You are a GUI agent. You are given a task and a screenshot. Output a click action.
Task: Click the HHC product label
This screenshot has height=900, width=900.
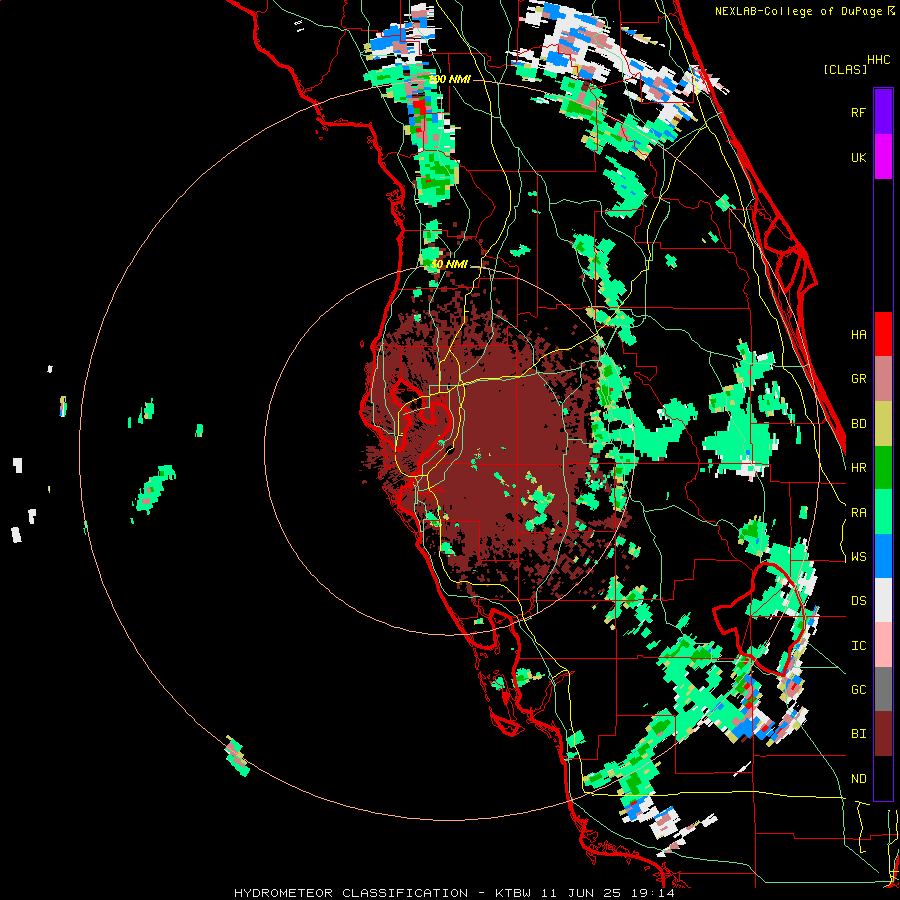click(879, 60)
